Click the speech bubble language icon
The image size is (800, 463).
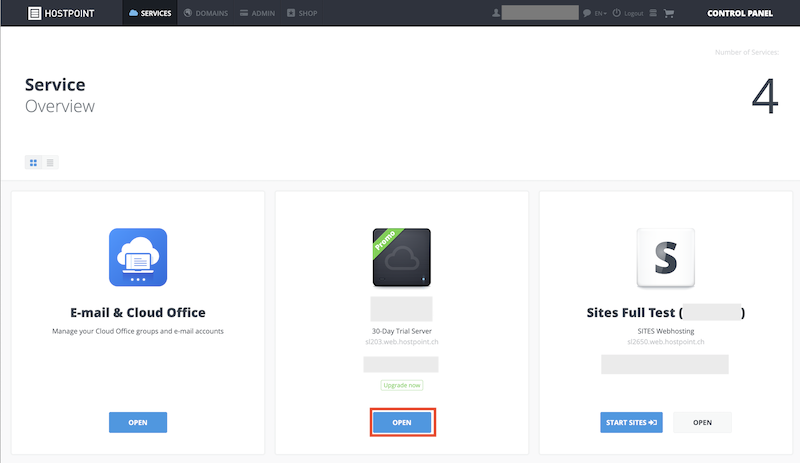587,13
